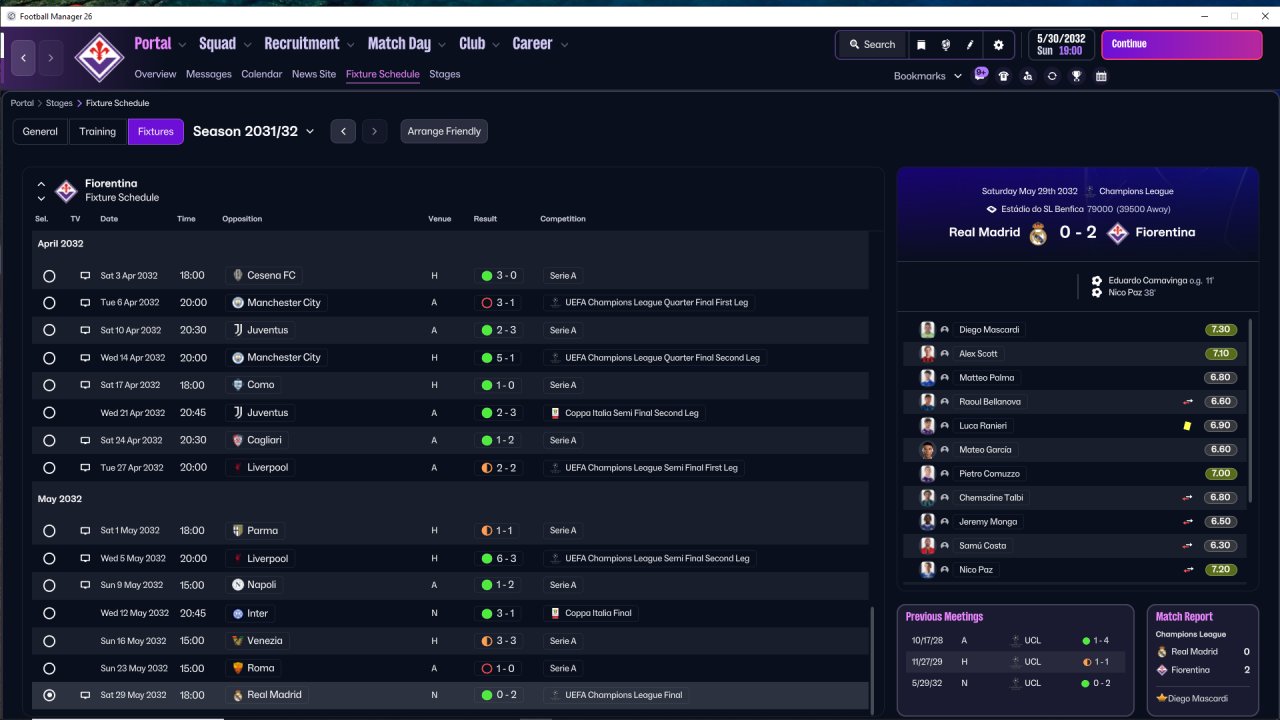Open Stages link in breadcrumb
Screen dimensions: 1280x720
click(59, 103)
